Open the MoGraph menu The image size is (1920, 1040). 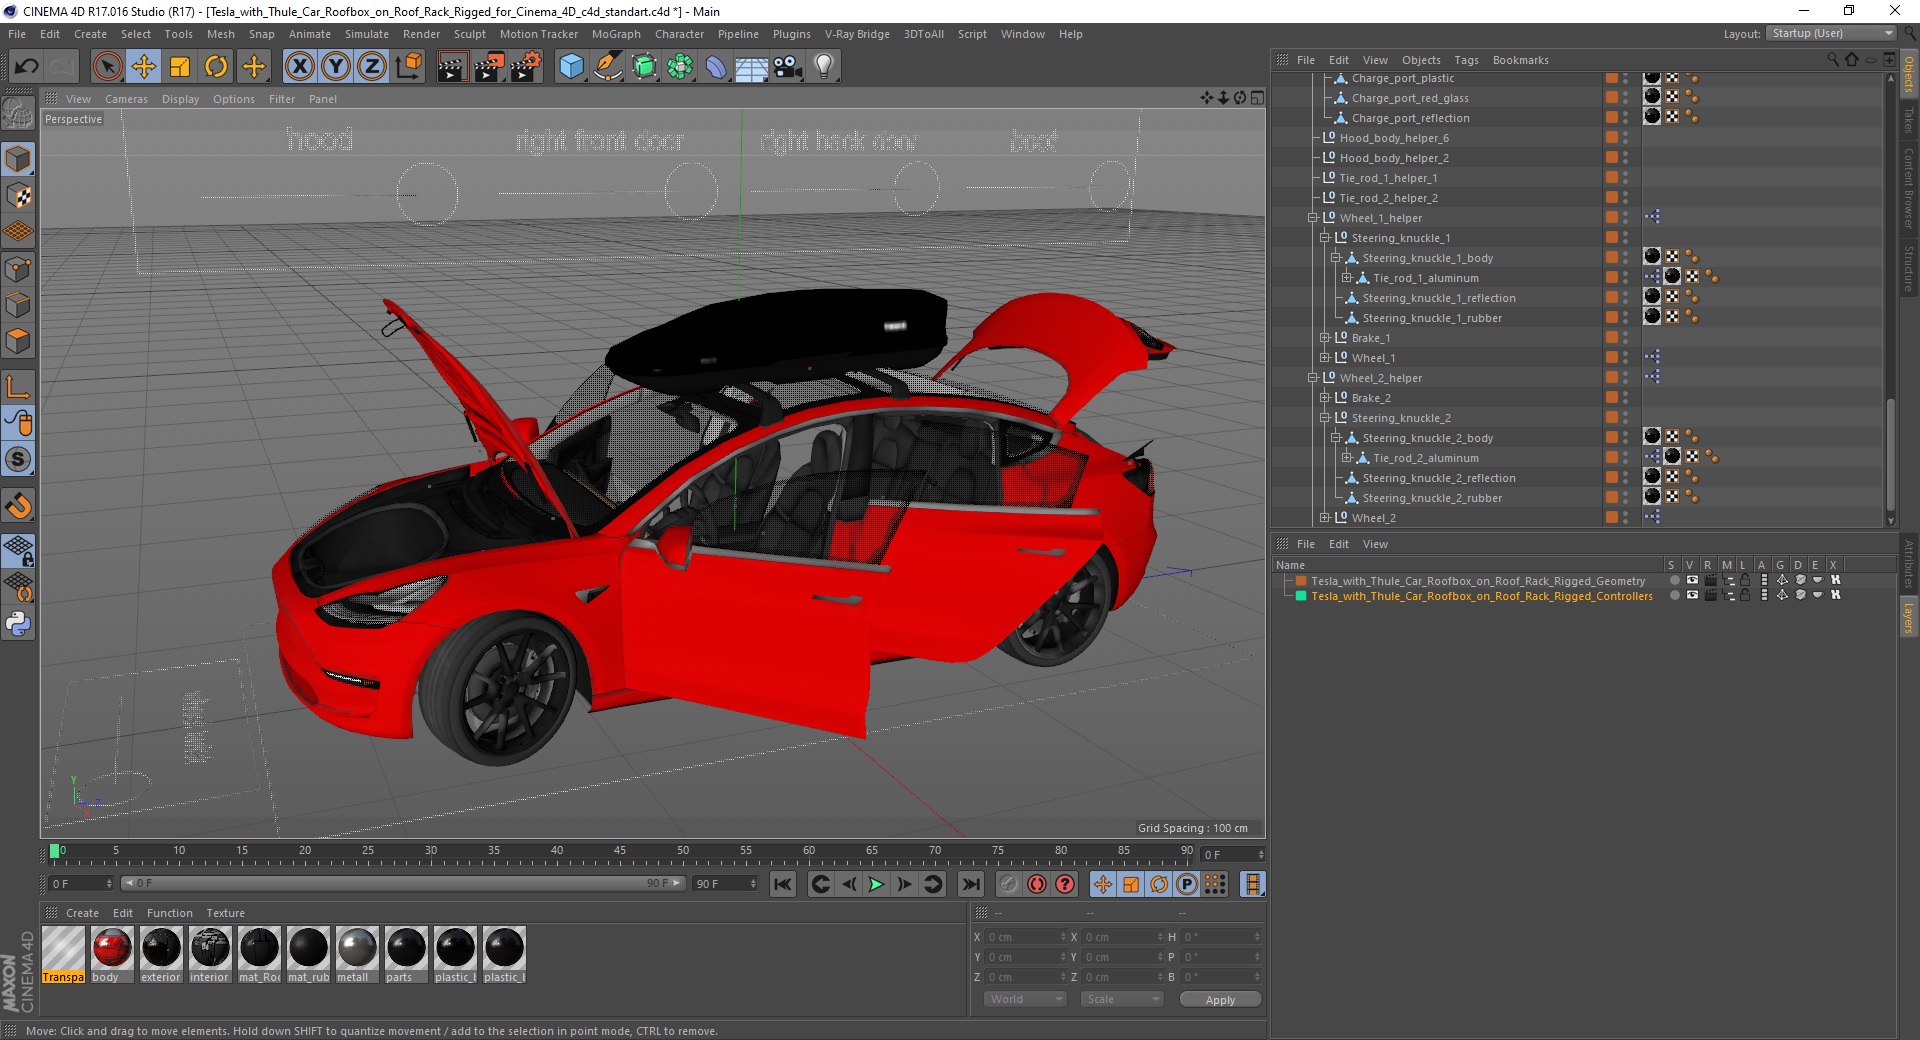pyautogui.click(x=616, y=34)
